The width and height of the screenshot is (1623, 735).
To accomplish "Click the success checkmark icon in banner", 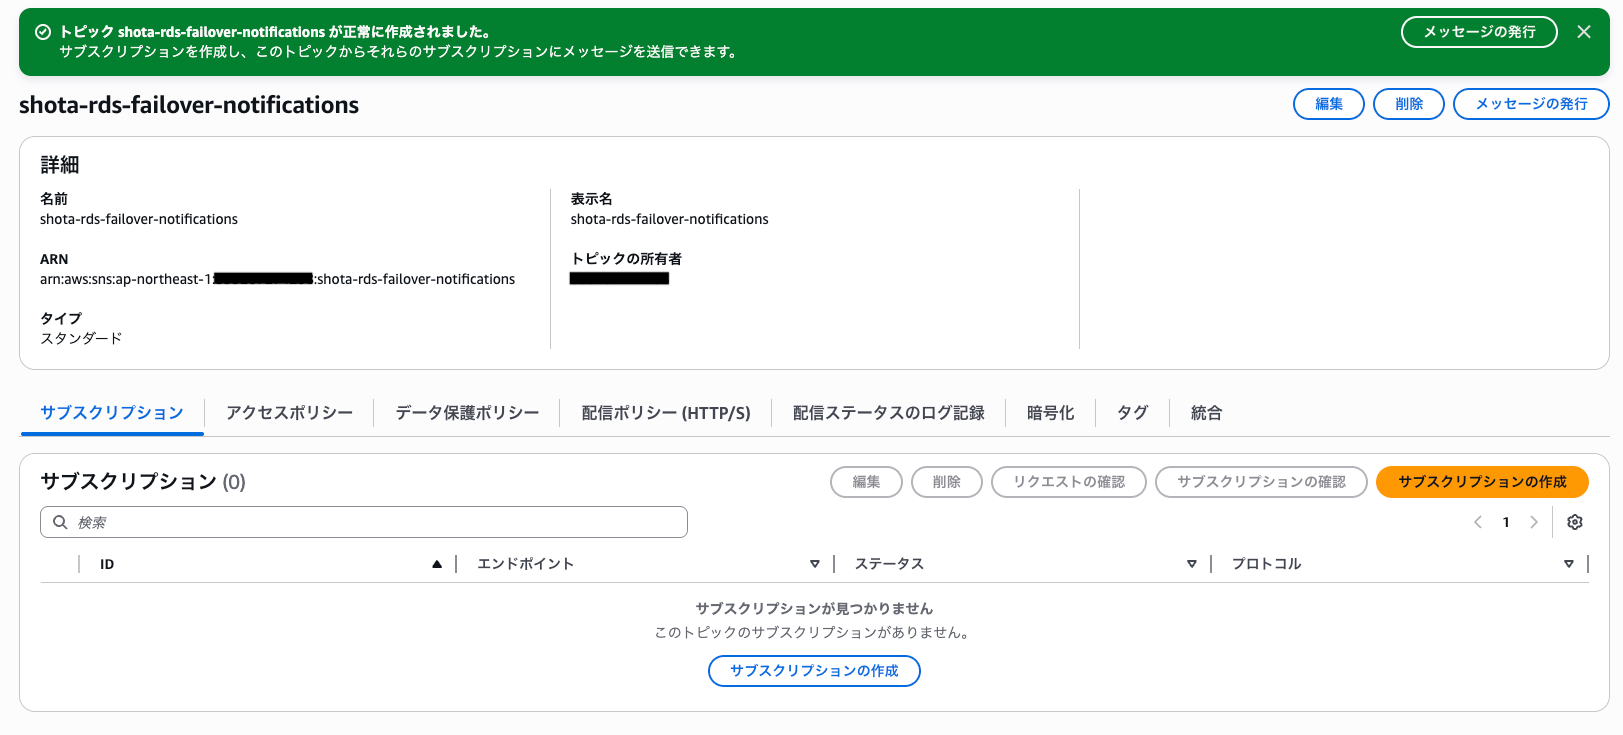I will point(43,32).
